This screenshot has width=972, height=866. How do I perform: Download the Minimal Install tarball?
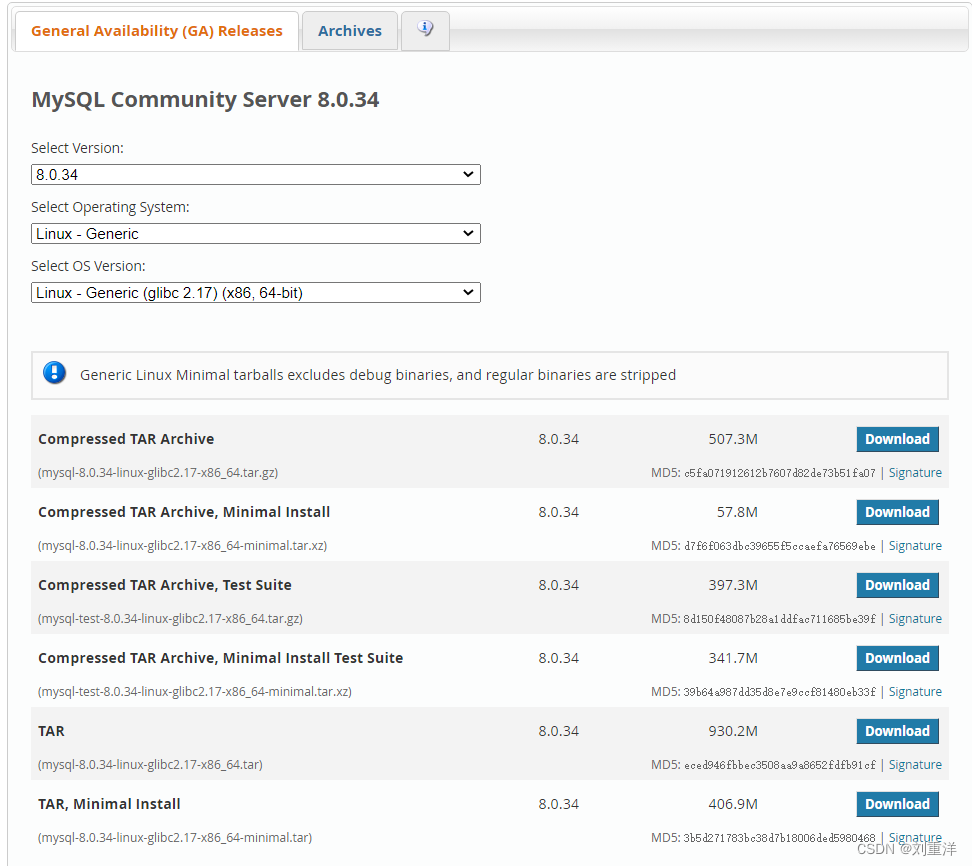pyautogui.click(x=897, y=512)
